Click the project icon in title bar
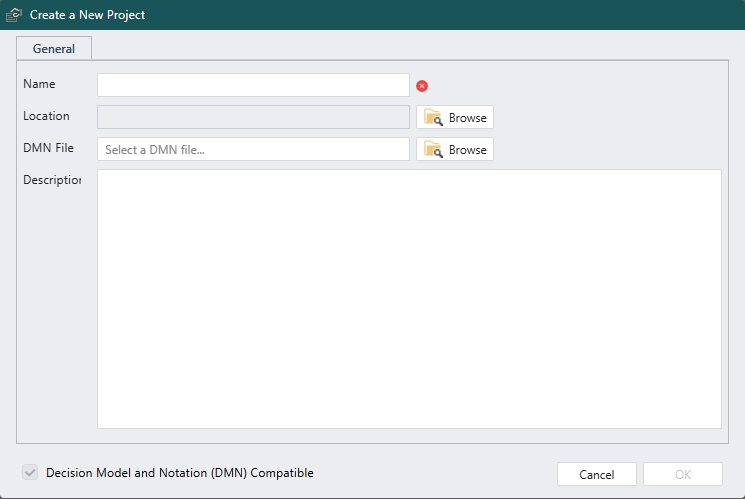Screen dimensions: 745x499 point(14,15)
